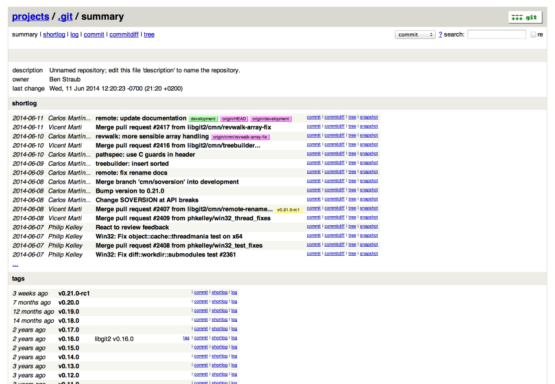Click snapshot link for 'remote: update documentation'
The height and width of the screenshot is (384, 555).
point(369,117)
